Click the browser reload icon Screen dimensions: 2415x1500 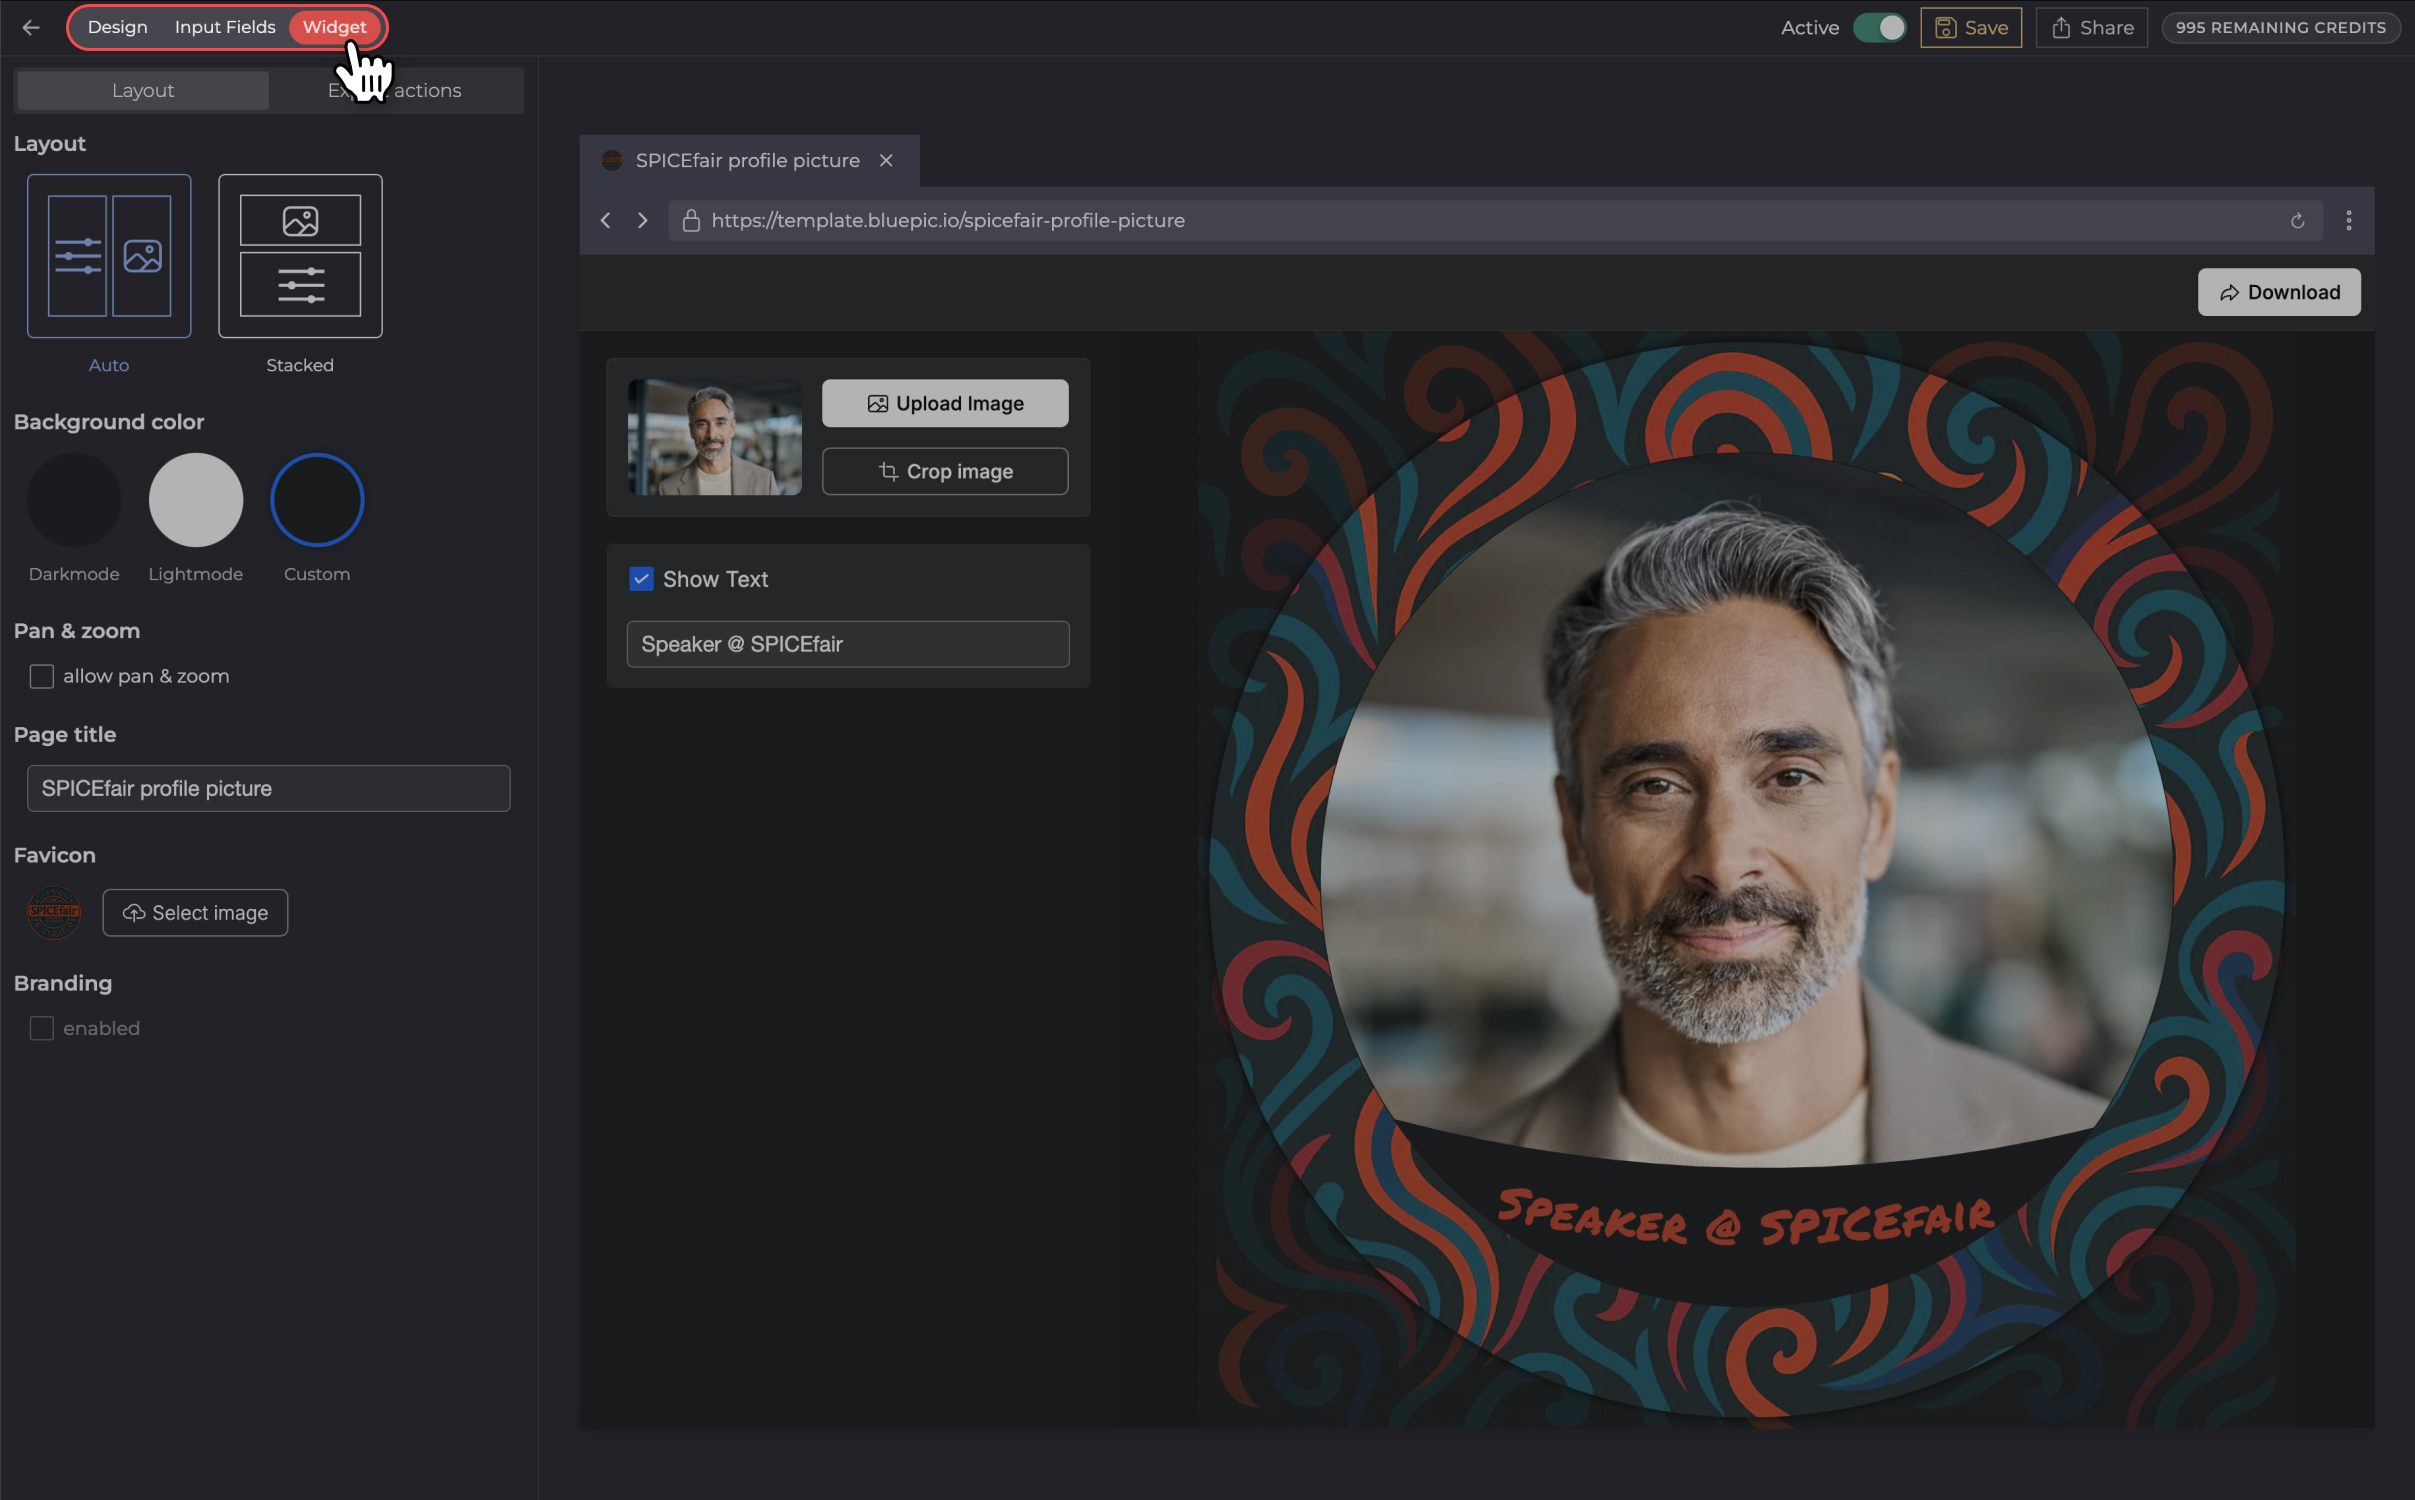(x=2297, y=221)
